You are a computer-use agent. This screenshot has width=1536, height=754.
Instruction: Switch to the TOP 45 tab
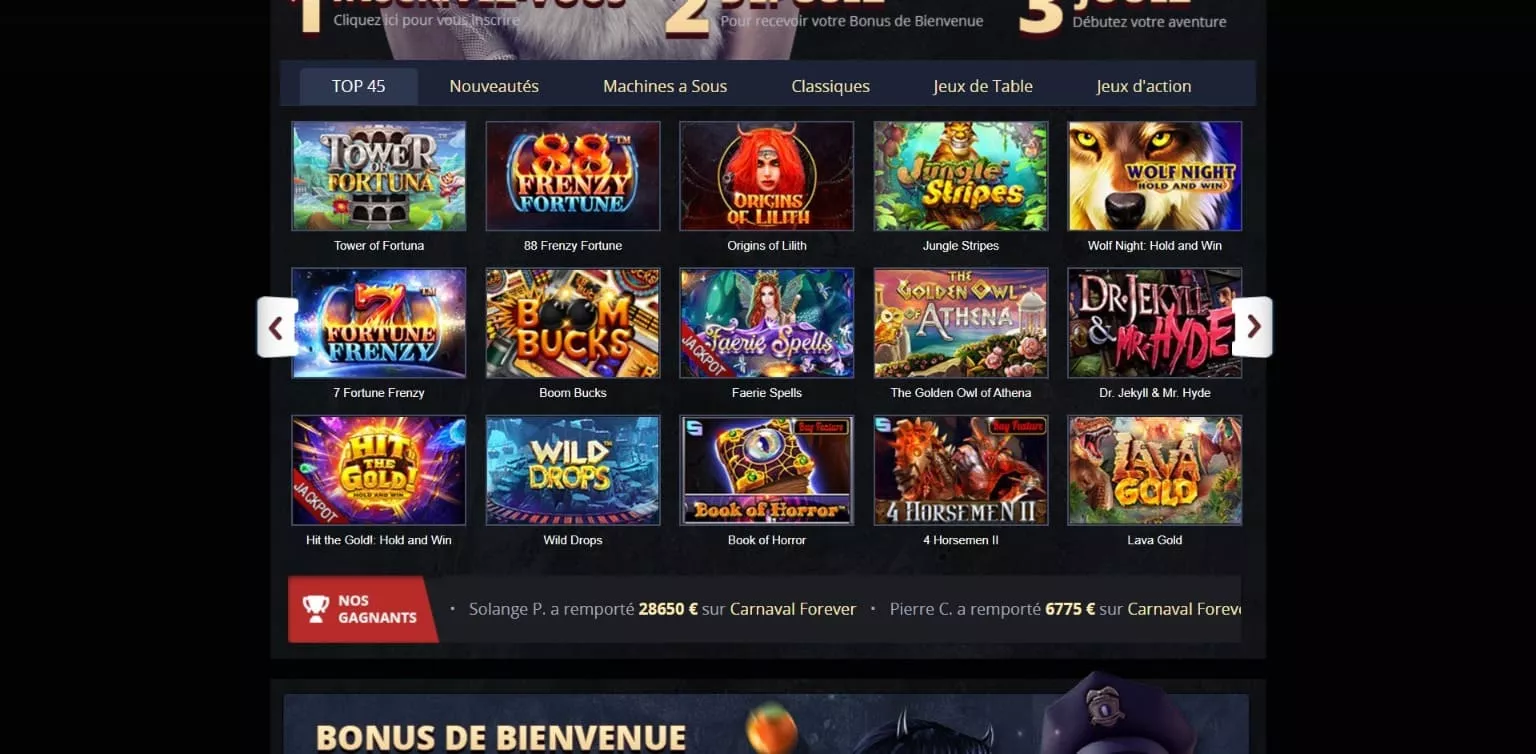point(358,86)
